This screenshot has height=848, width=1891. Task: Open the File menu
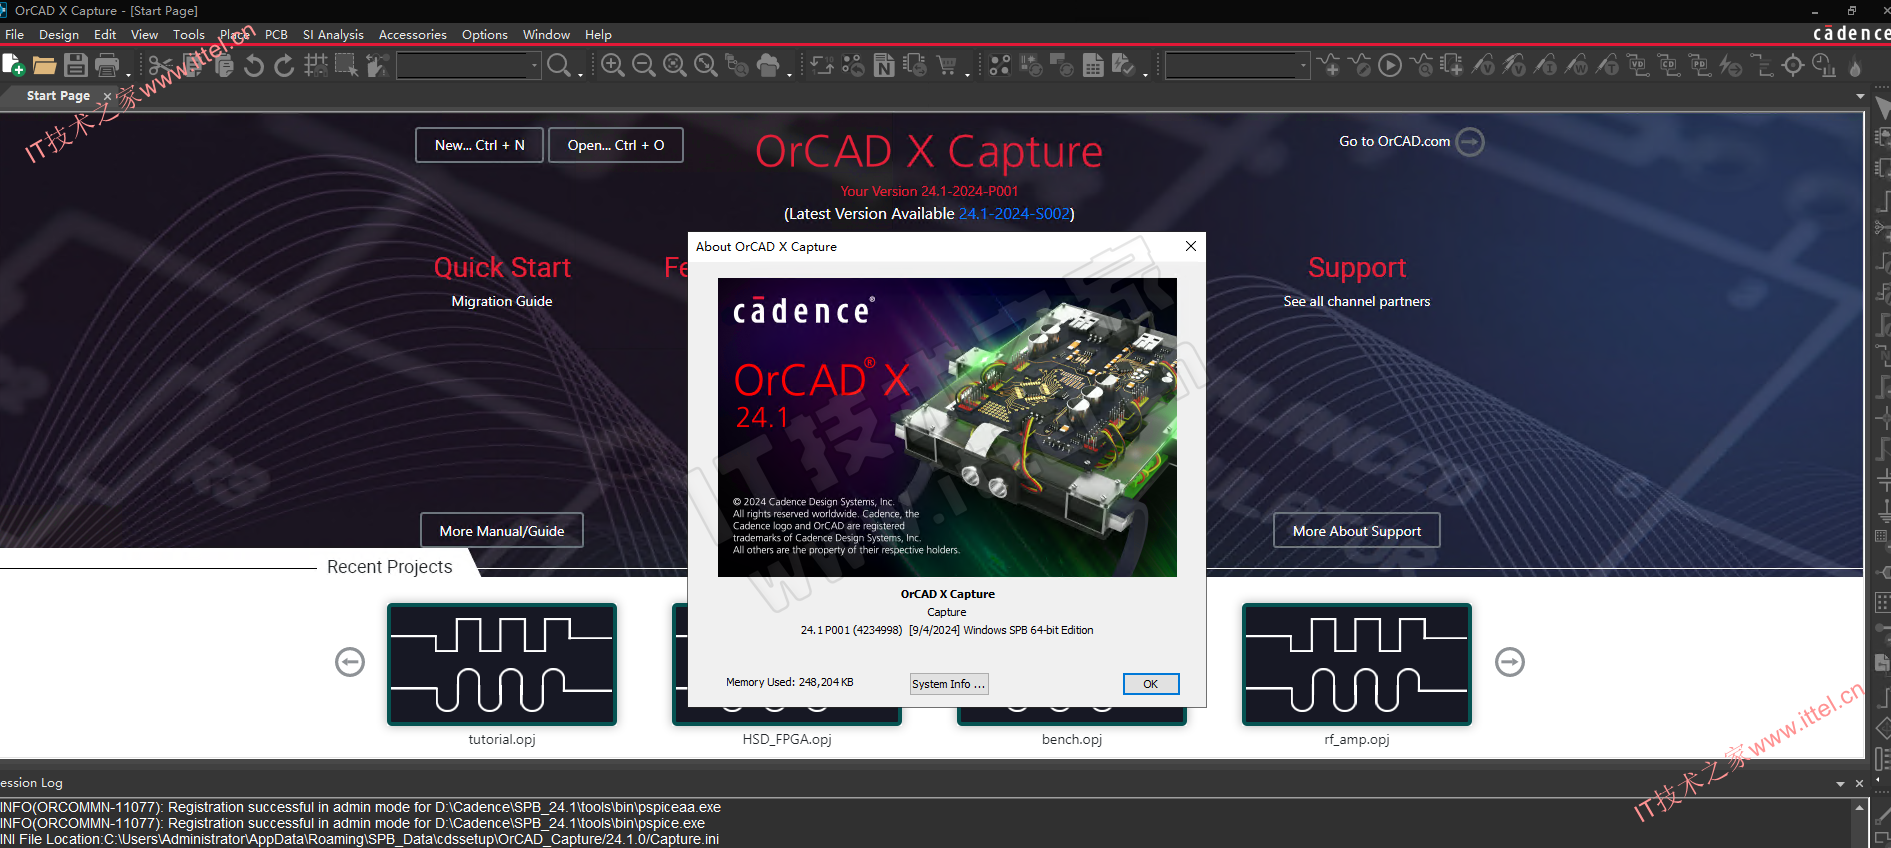point(14,34)
